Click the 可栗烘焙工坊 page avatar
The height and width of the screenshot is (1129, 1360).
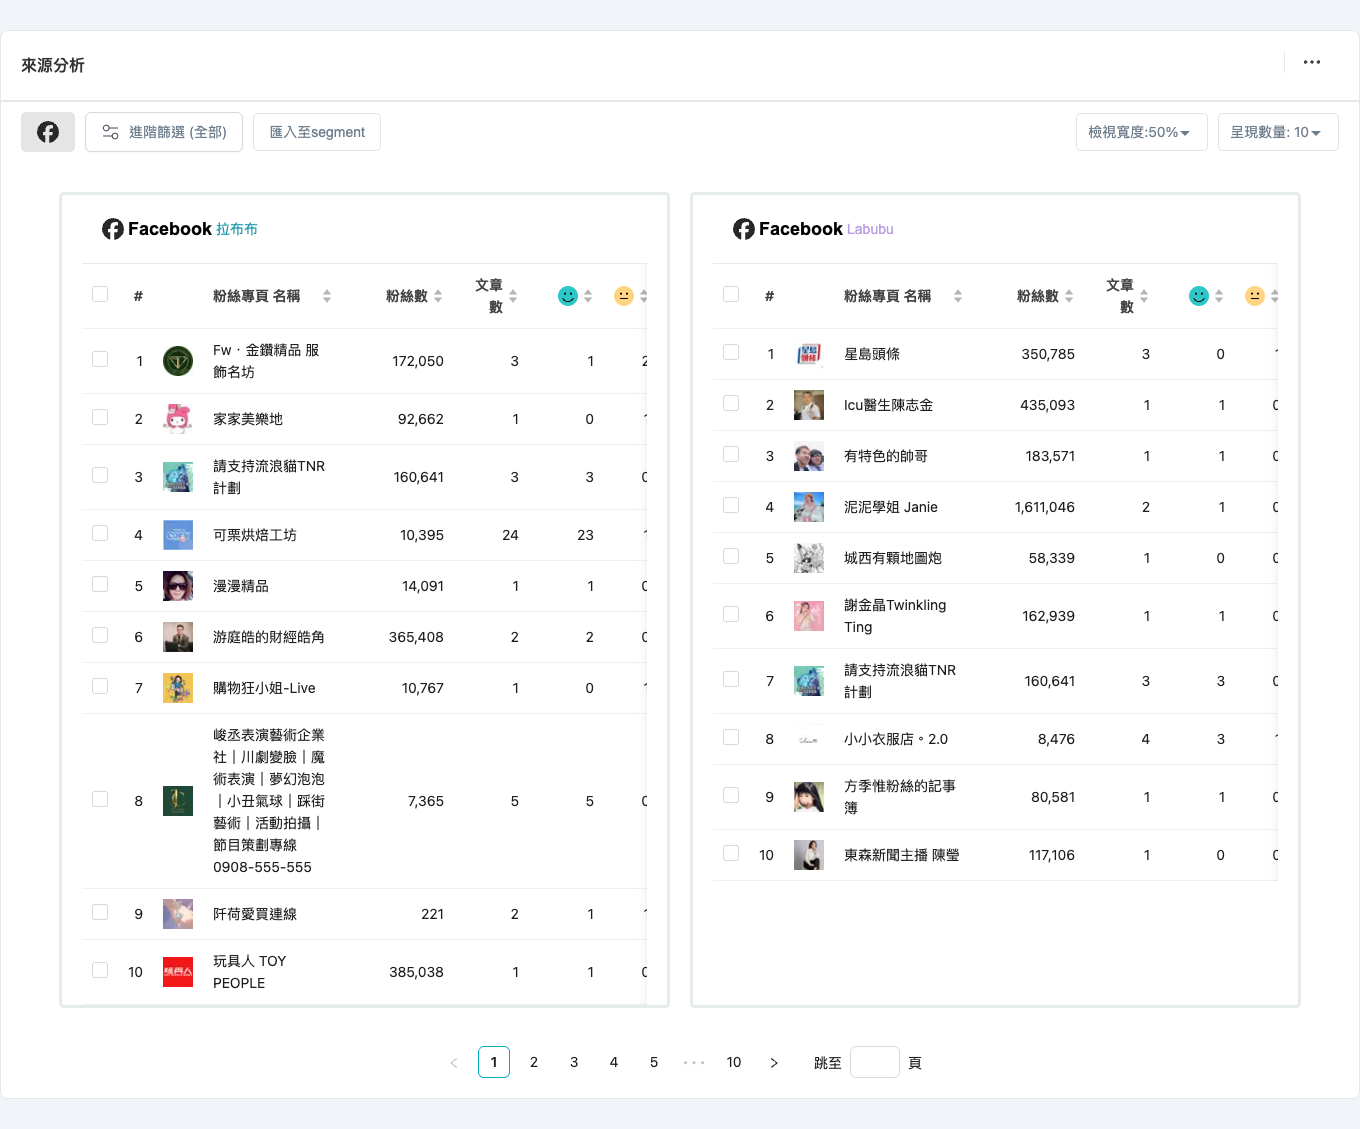178,535
